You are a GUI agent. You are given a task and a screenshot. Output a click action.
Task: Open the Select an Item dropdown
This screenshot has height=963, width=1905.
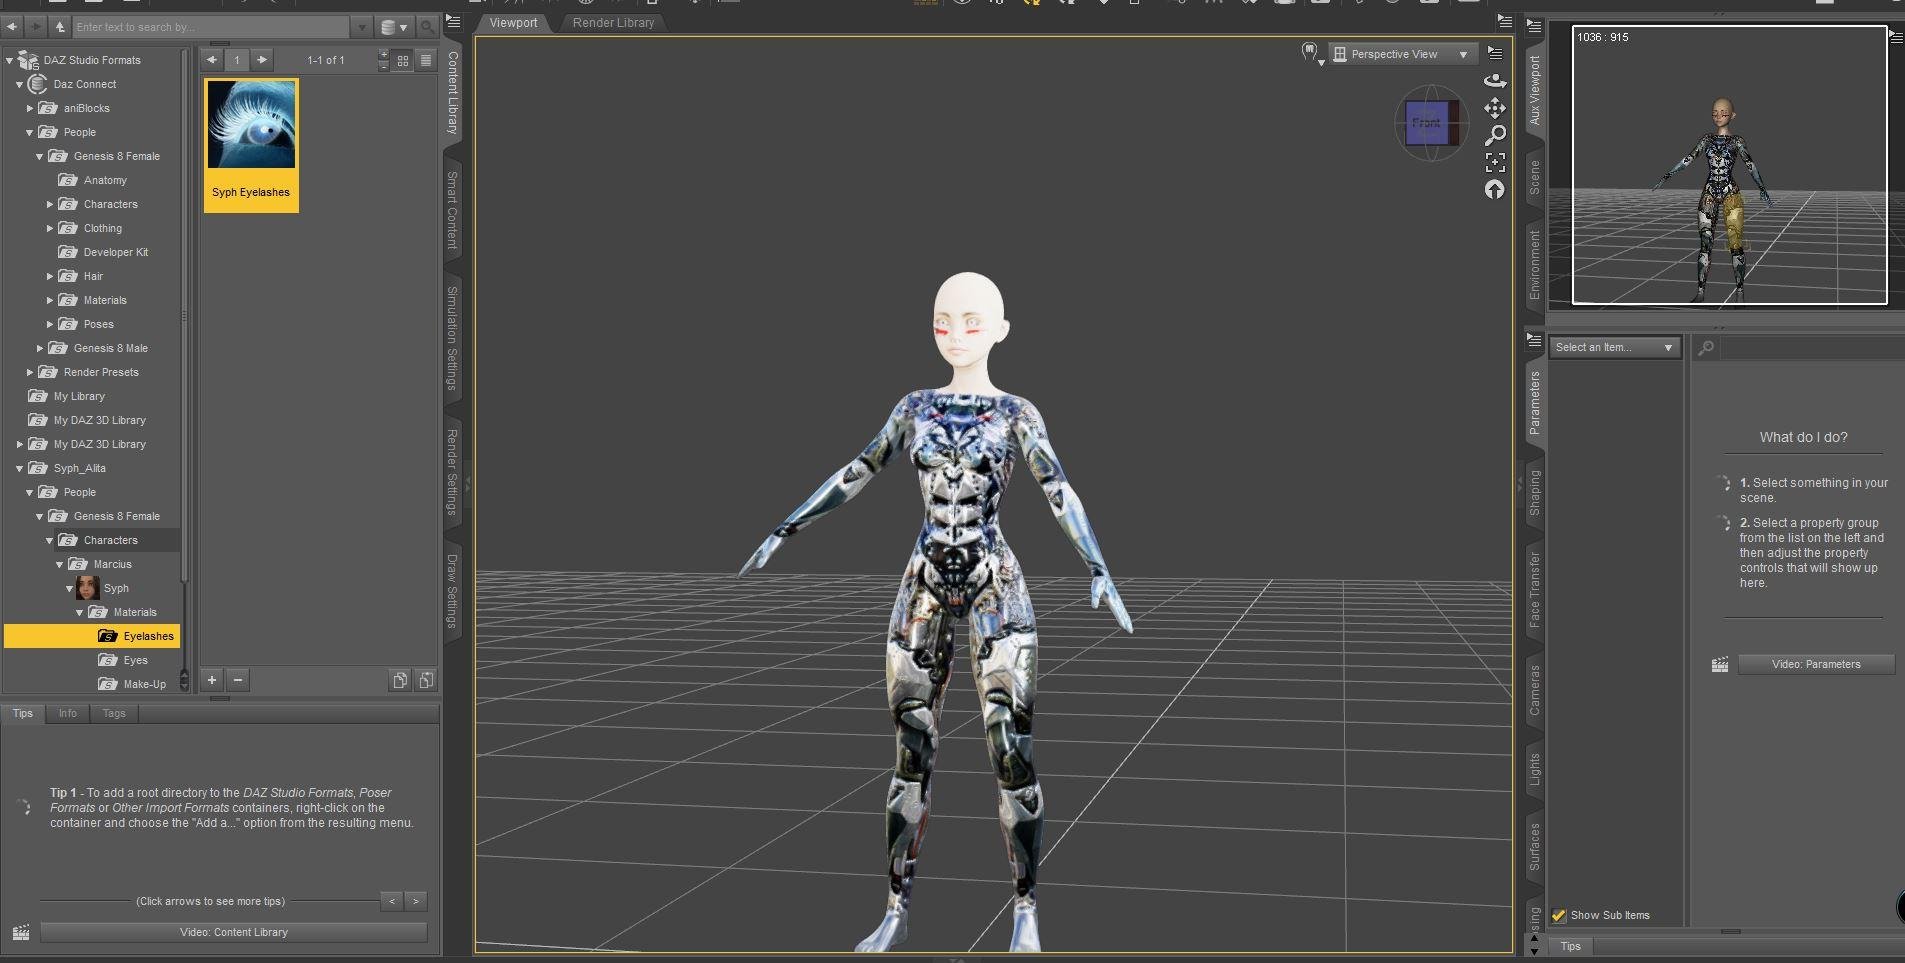[1614, 347]
